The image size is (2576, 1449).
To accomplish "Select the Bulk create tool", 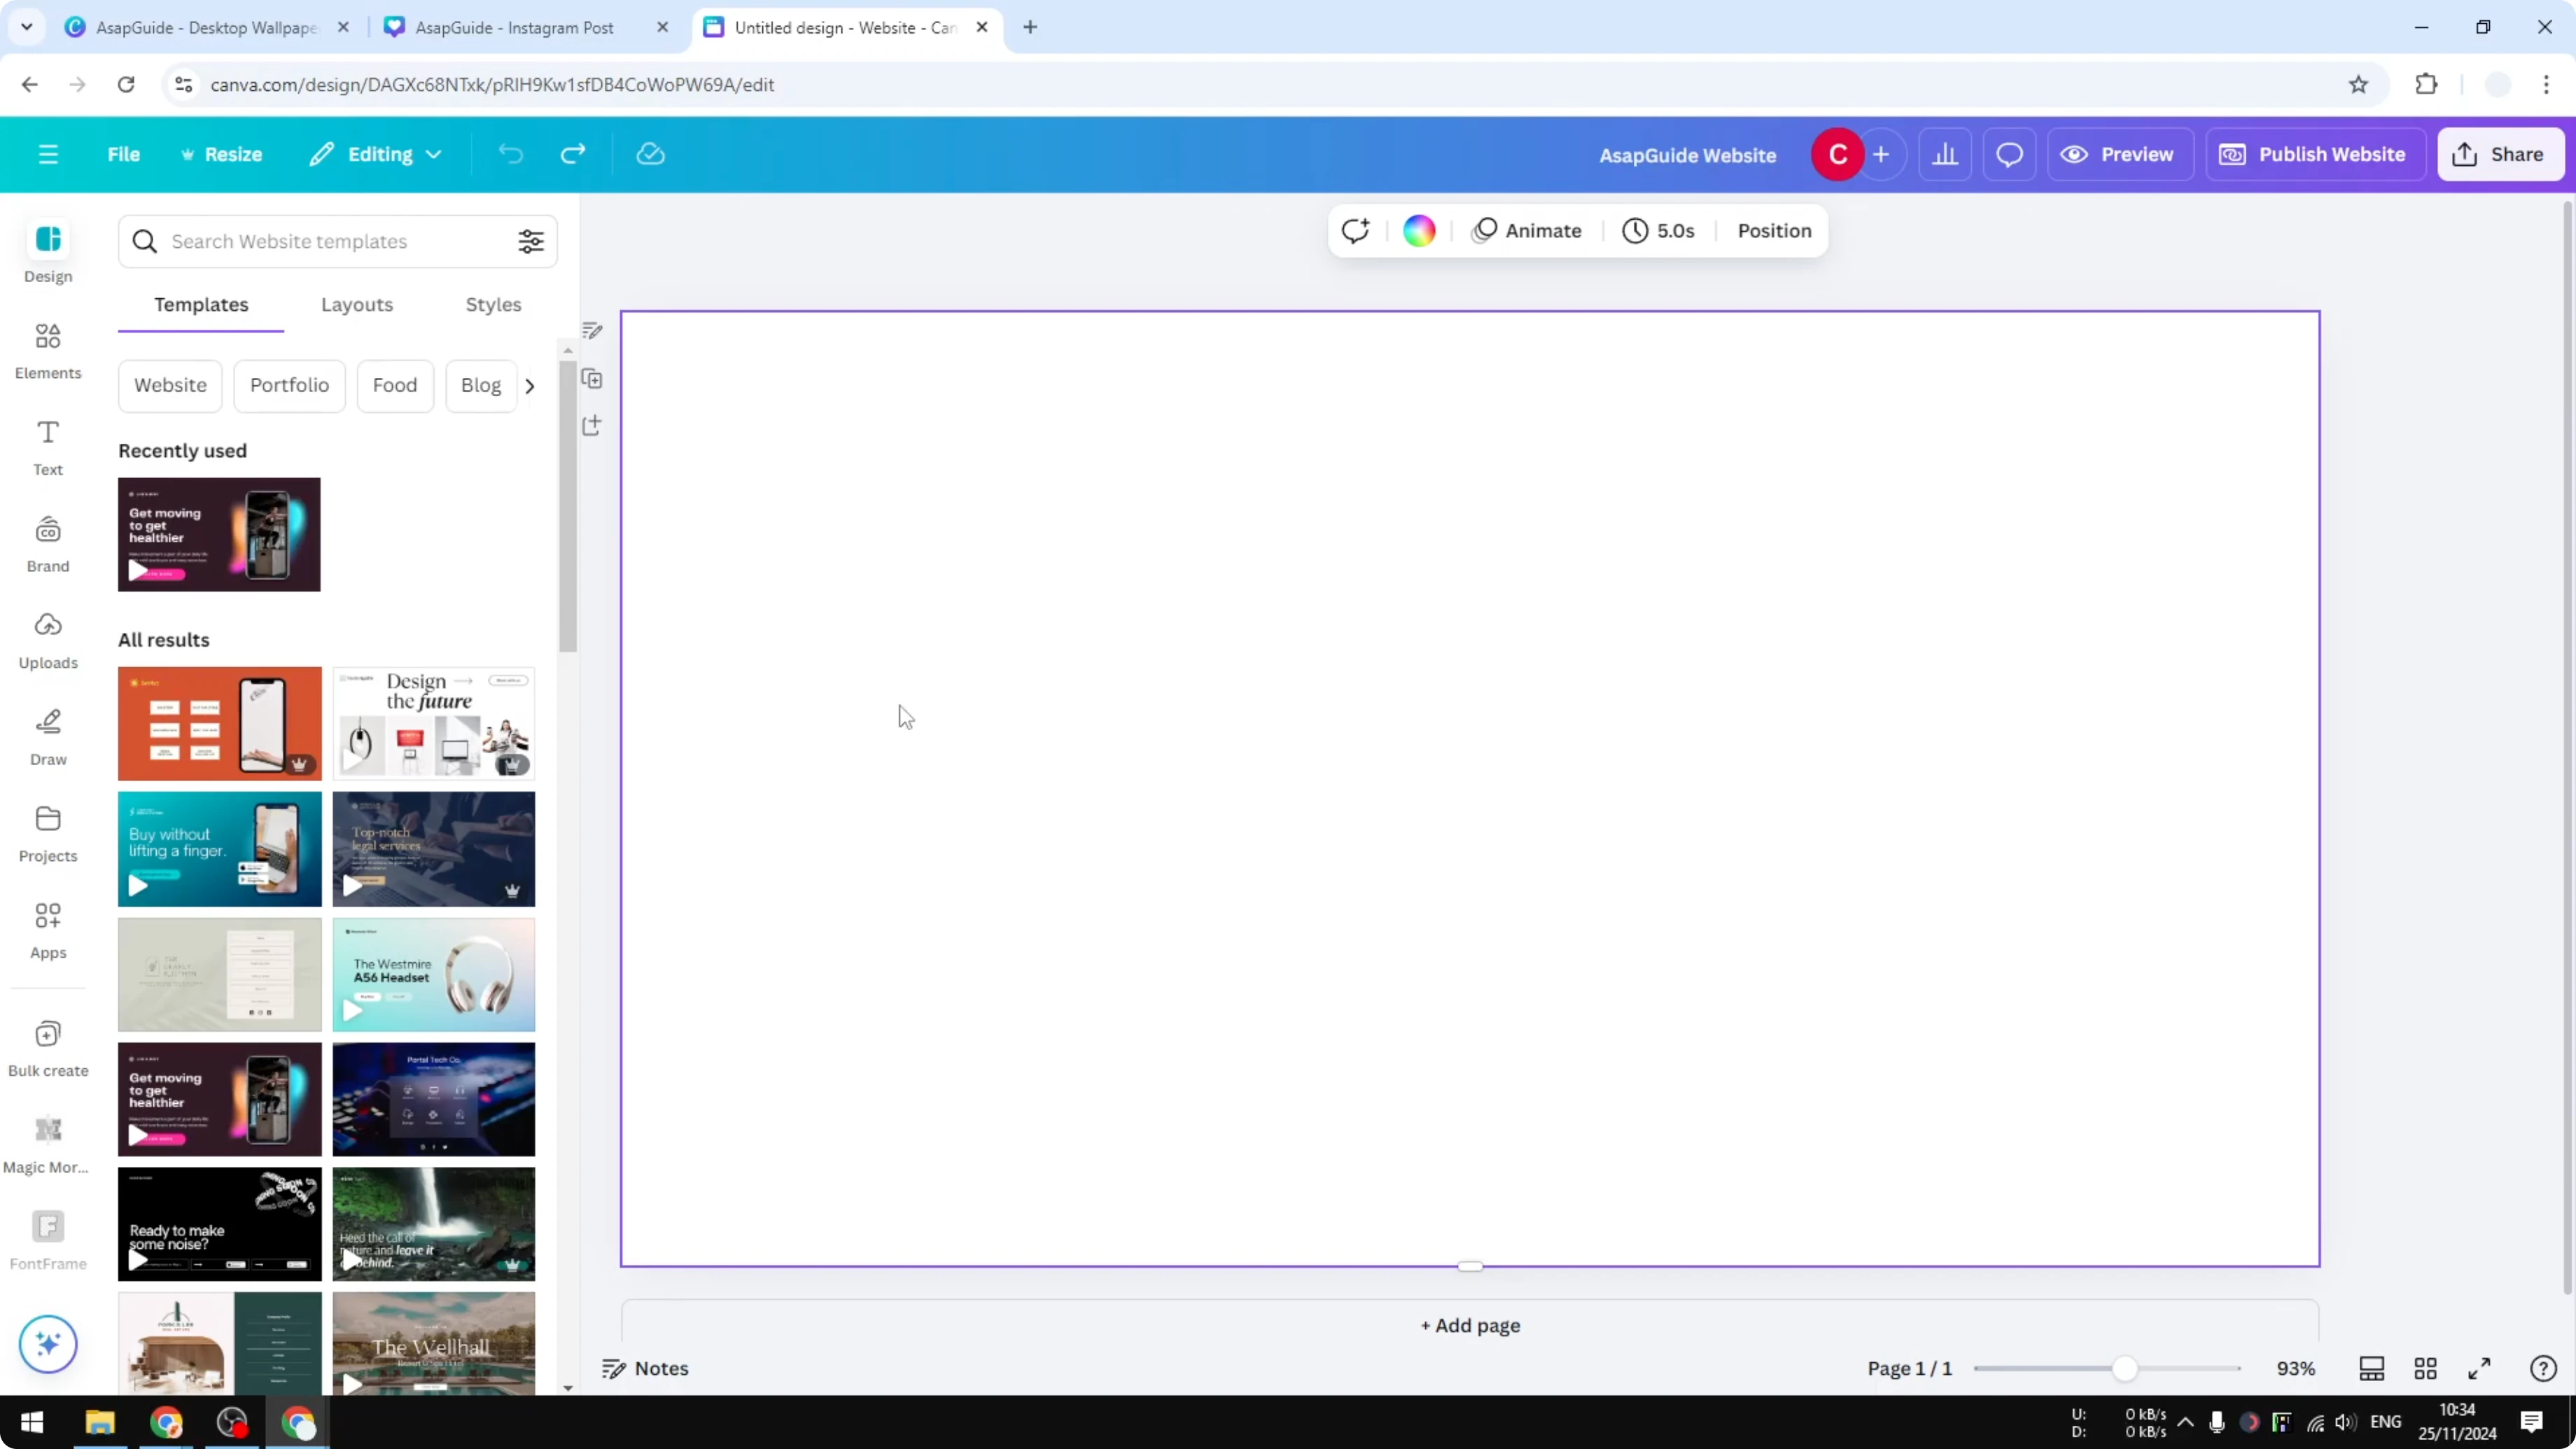I will tap(47, 1046).
